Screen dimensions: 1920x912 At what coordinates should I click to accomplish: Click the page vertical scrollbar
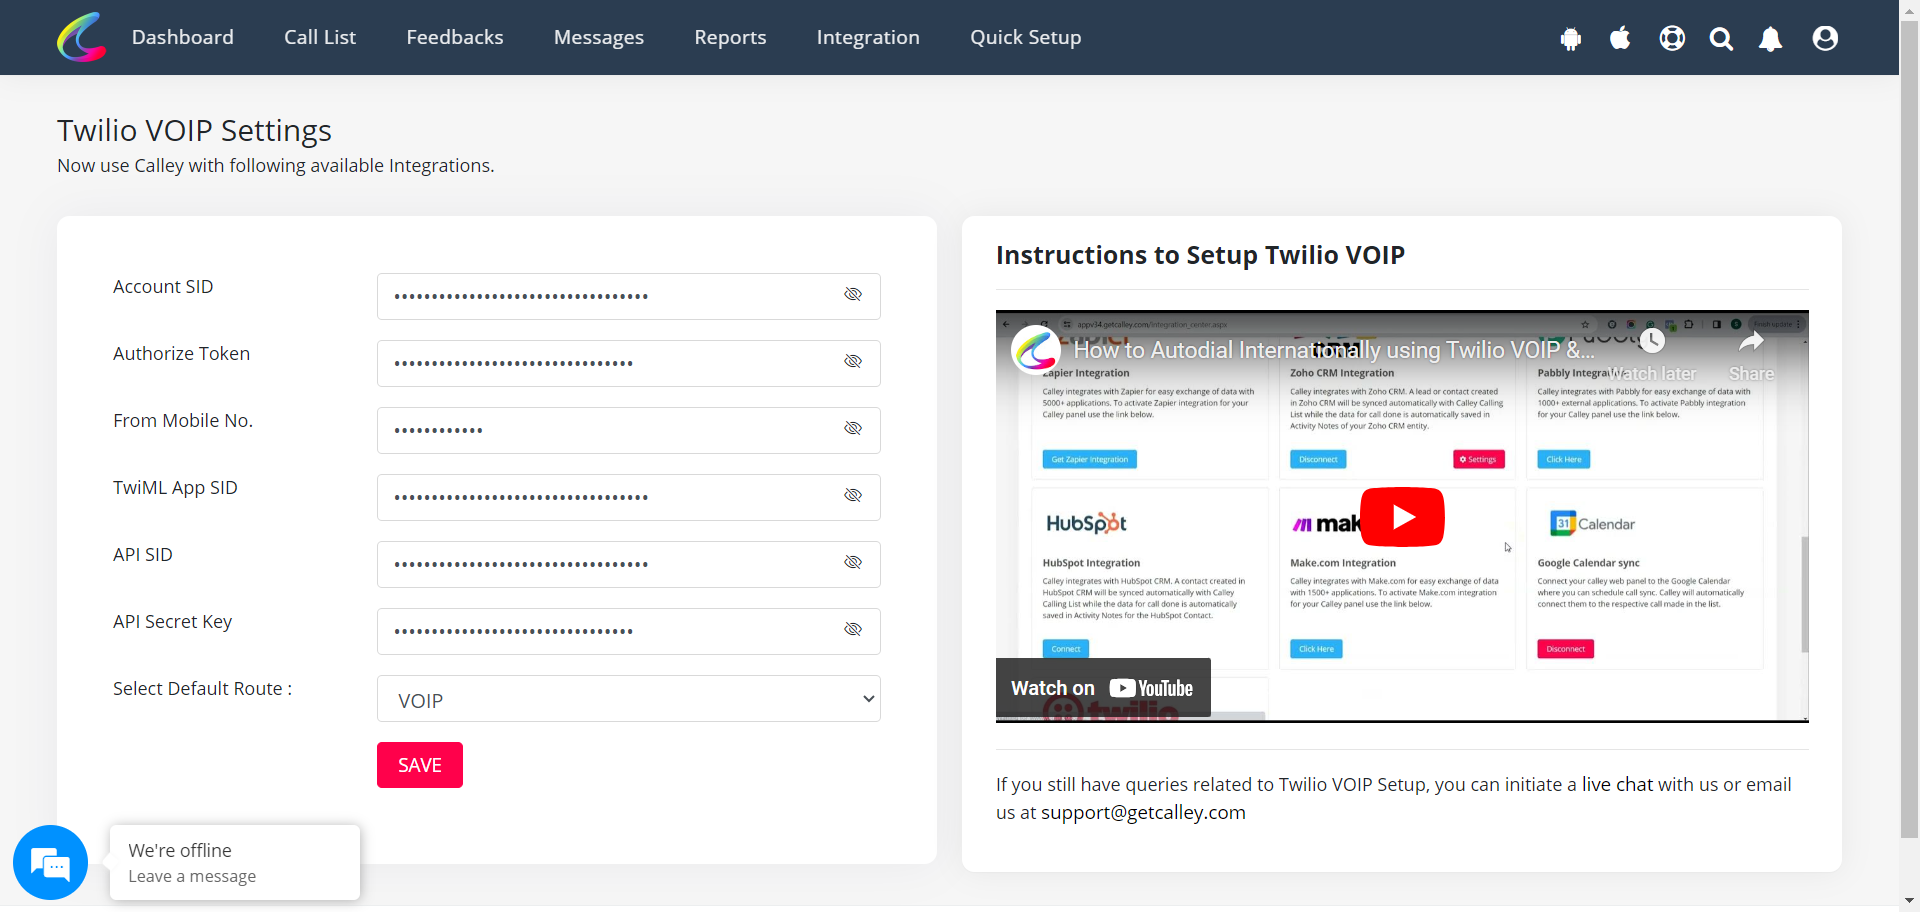coord(1910,430)
